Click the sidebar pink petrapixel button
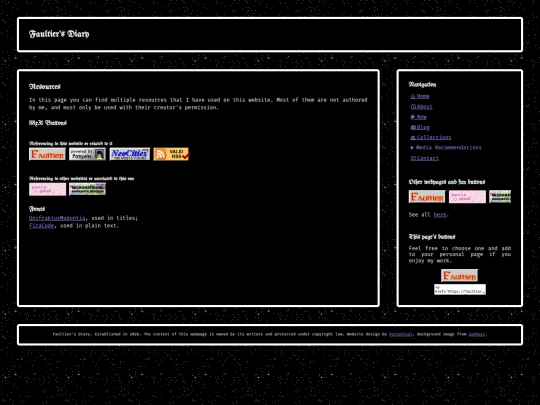540x405 pixels. point(467,197)
